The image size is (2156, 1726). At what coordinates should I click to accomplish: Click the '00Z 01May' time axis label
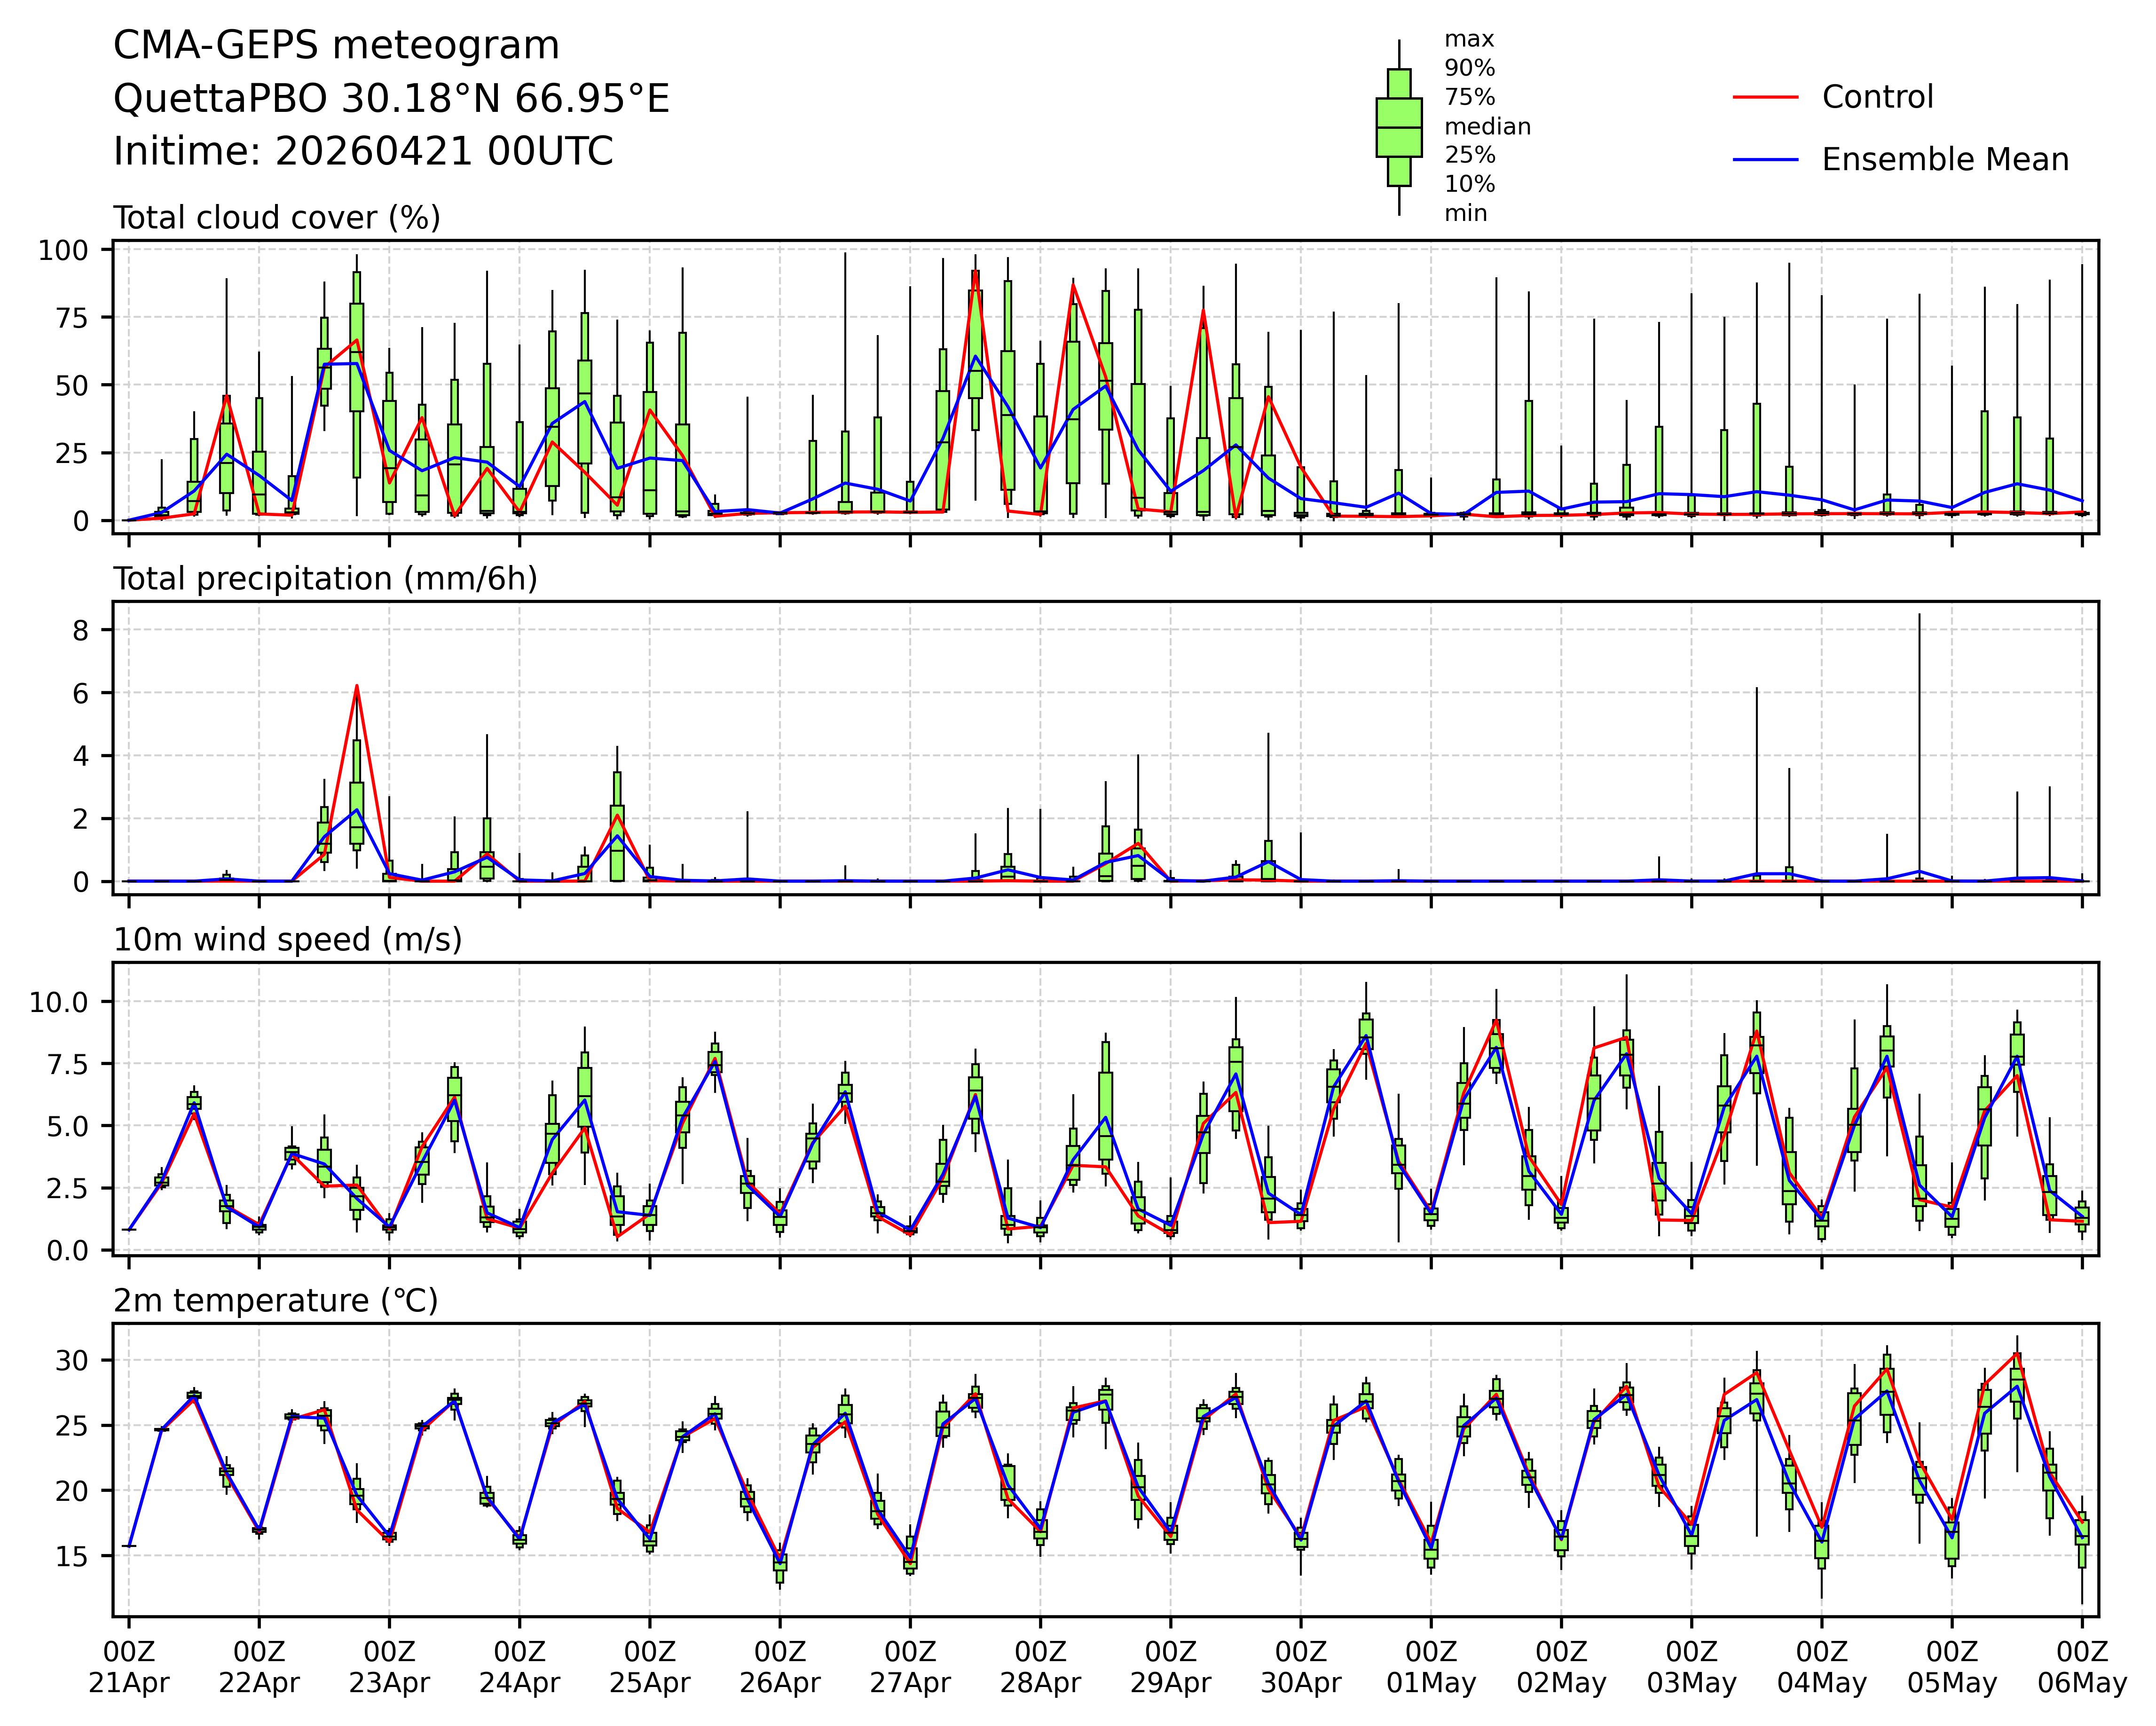pos(1431,1666)
